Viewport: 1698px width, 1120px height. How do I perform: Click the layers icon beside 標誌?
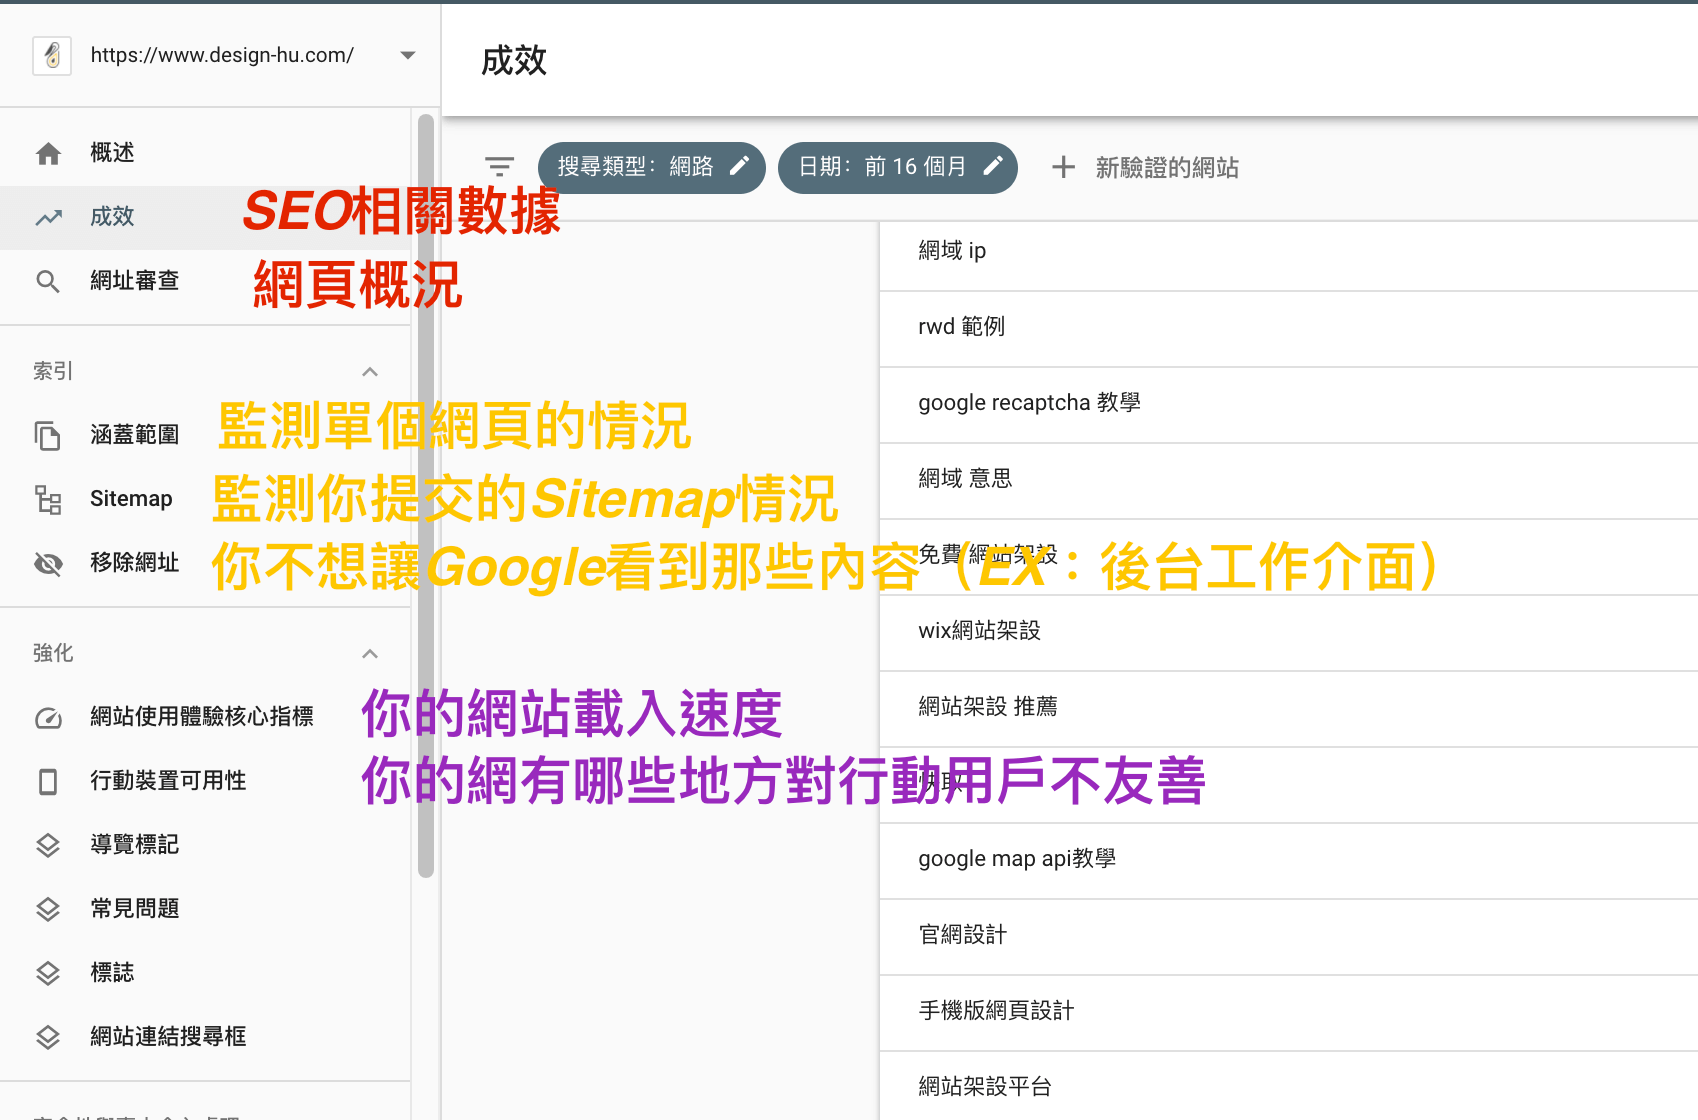(48, 973)
